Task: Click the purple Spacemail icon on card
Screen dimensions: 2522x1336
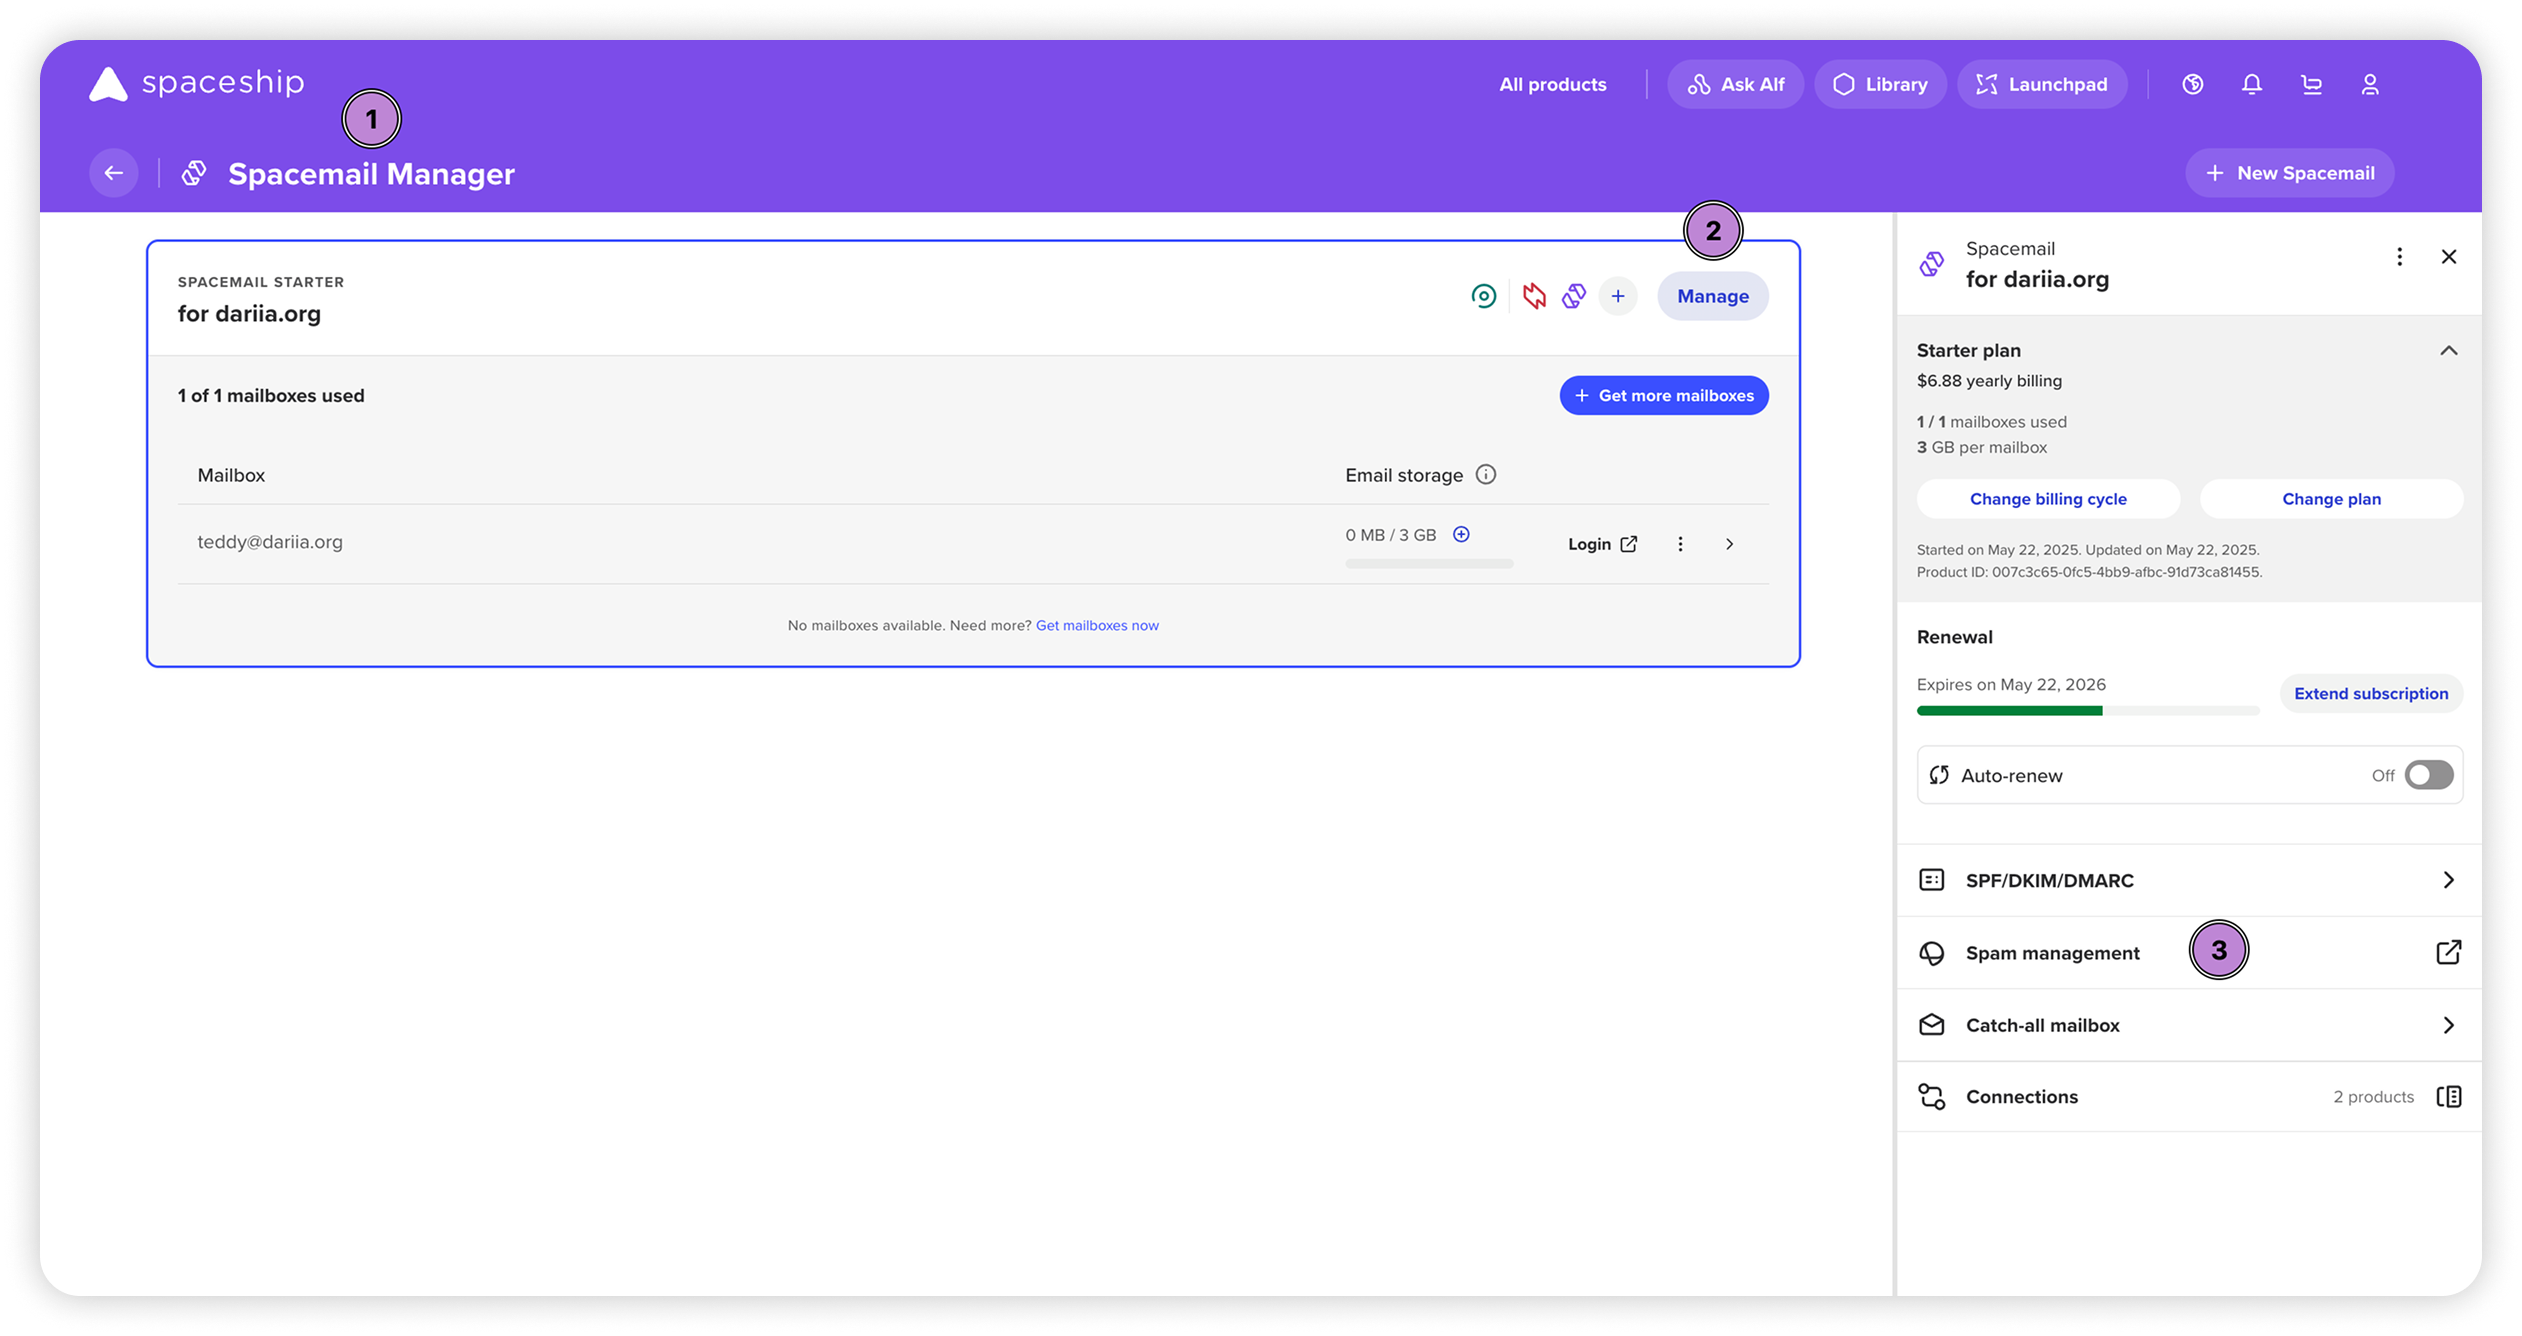Action: [x=1574, y=296]
